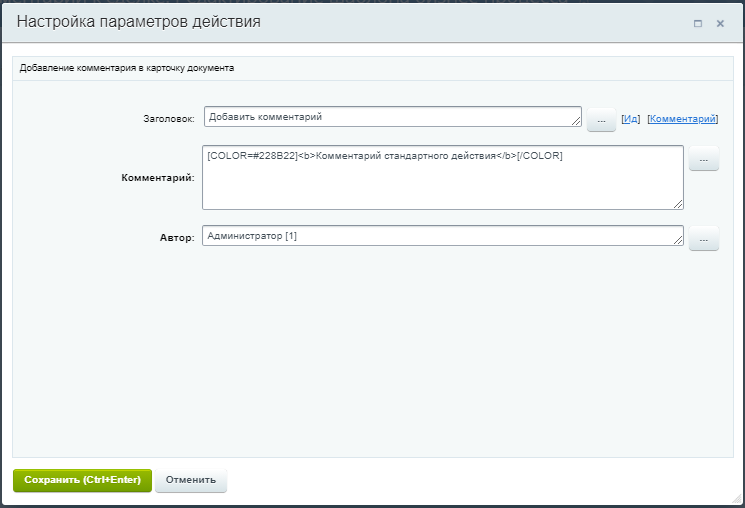Save settings with Сохранить (Ctrl+Enter)

pyautogui.click(x=82, y=480)
